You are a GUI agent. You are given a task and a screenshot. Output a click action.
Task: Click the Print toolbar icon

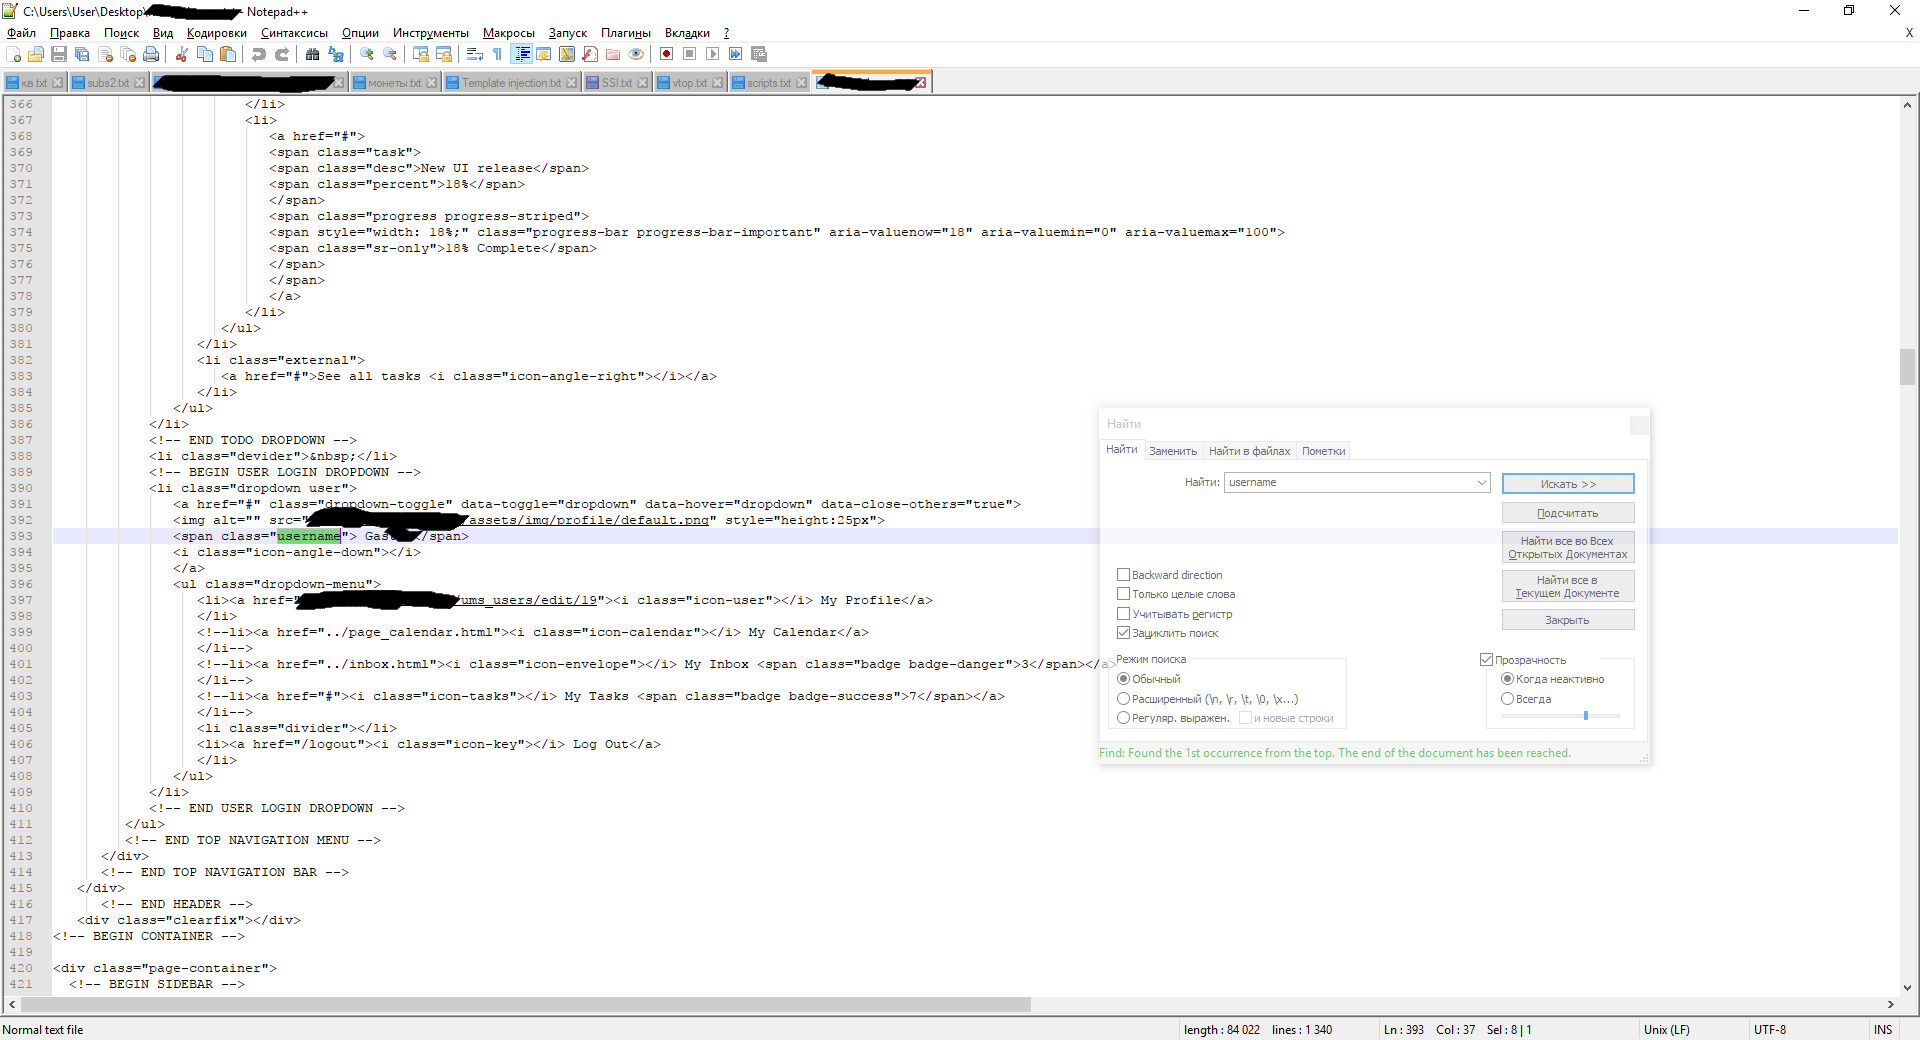151,54
